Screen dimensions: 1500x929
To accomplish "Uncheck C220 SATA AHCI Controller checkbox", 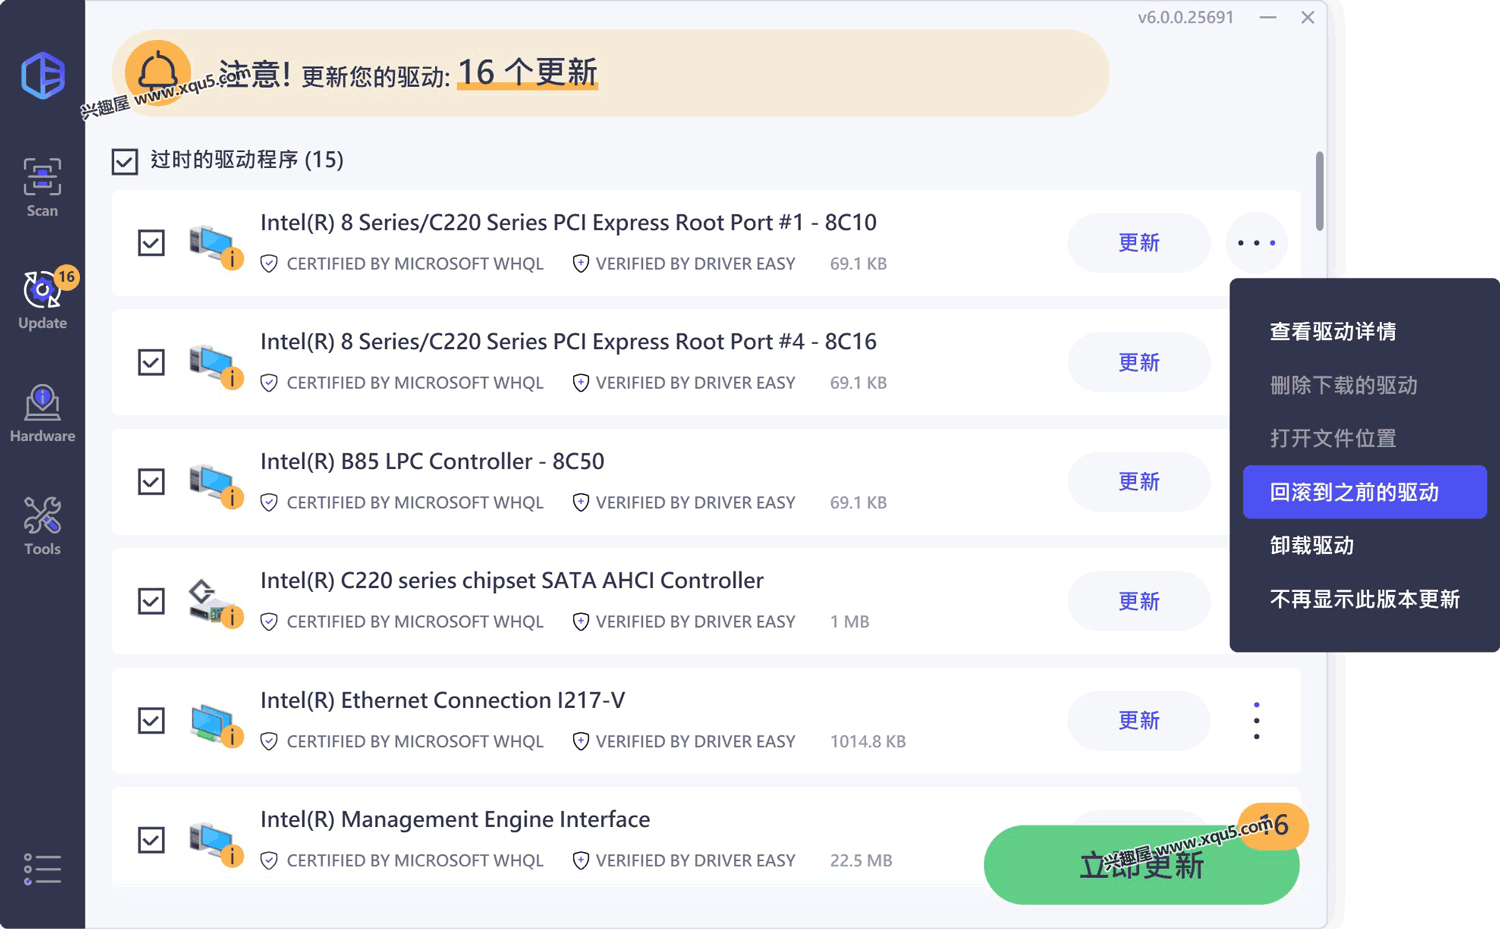I will click(151, 601).
